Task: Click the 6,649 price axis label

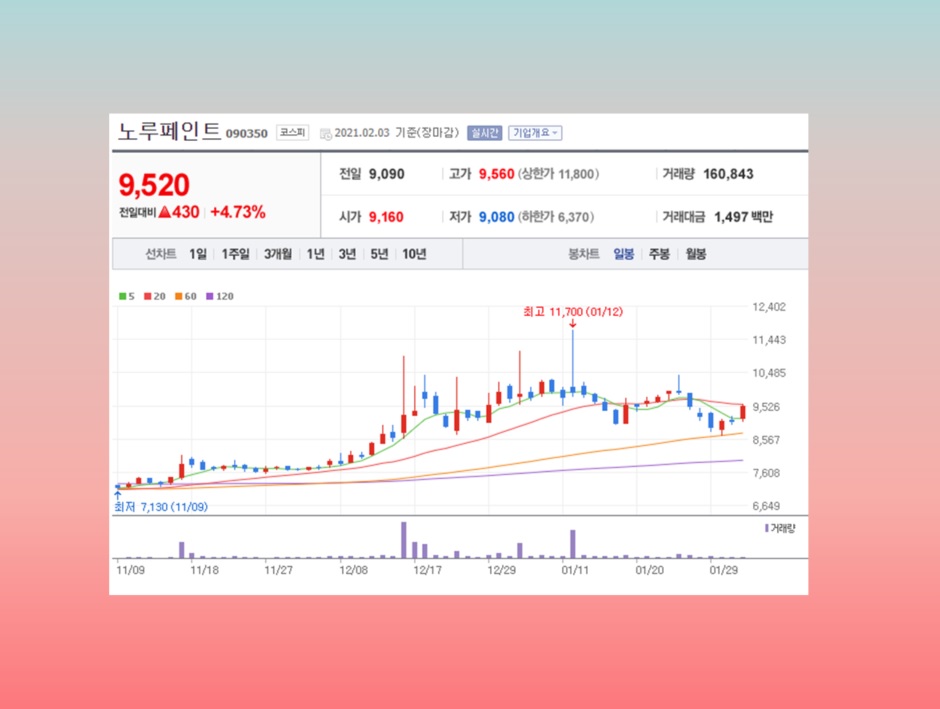Action: click(x=766, y=506)
